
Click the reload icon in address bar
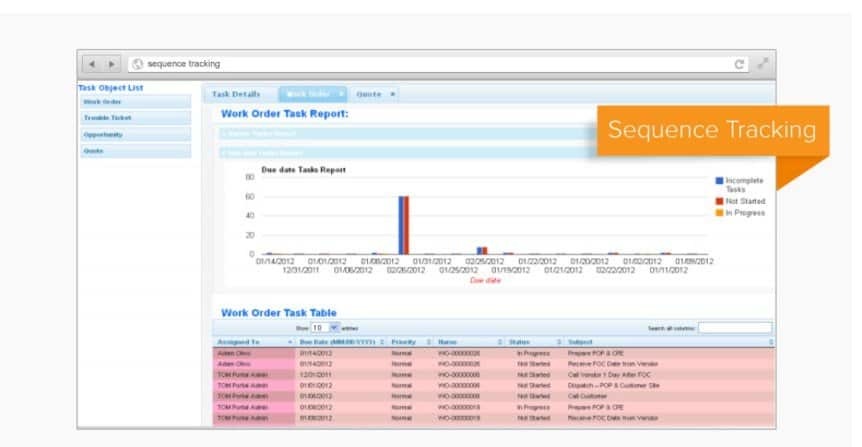coord(740,63)
